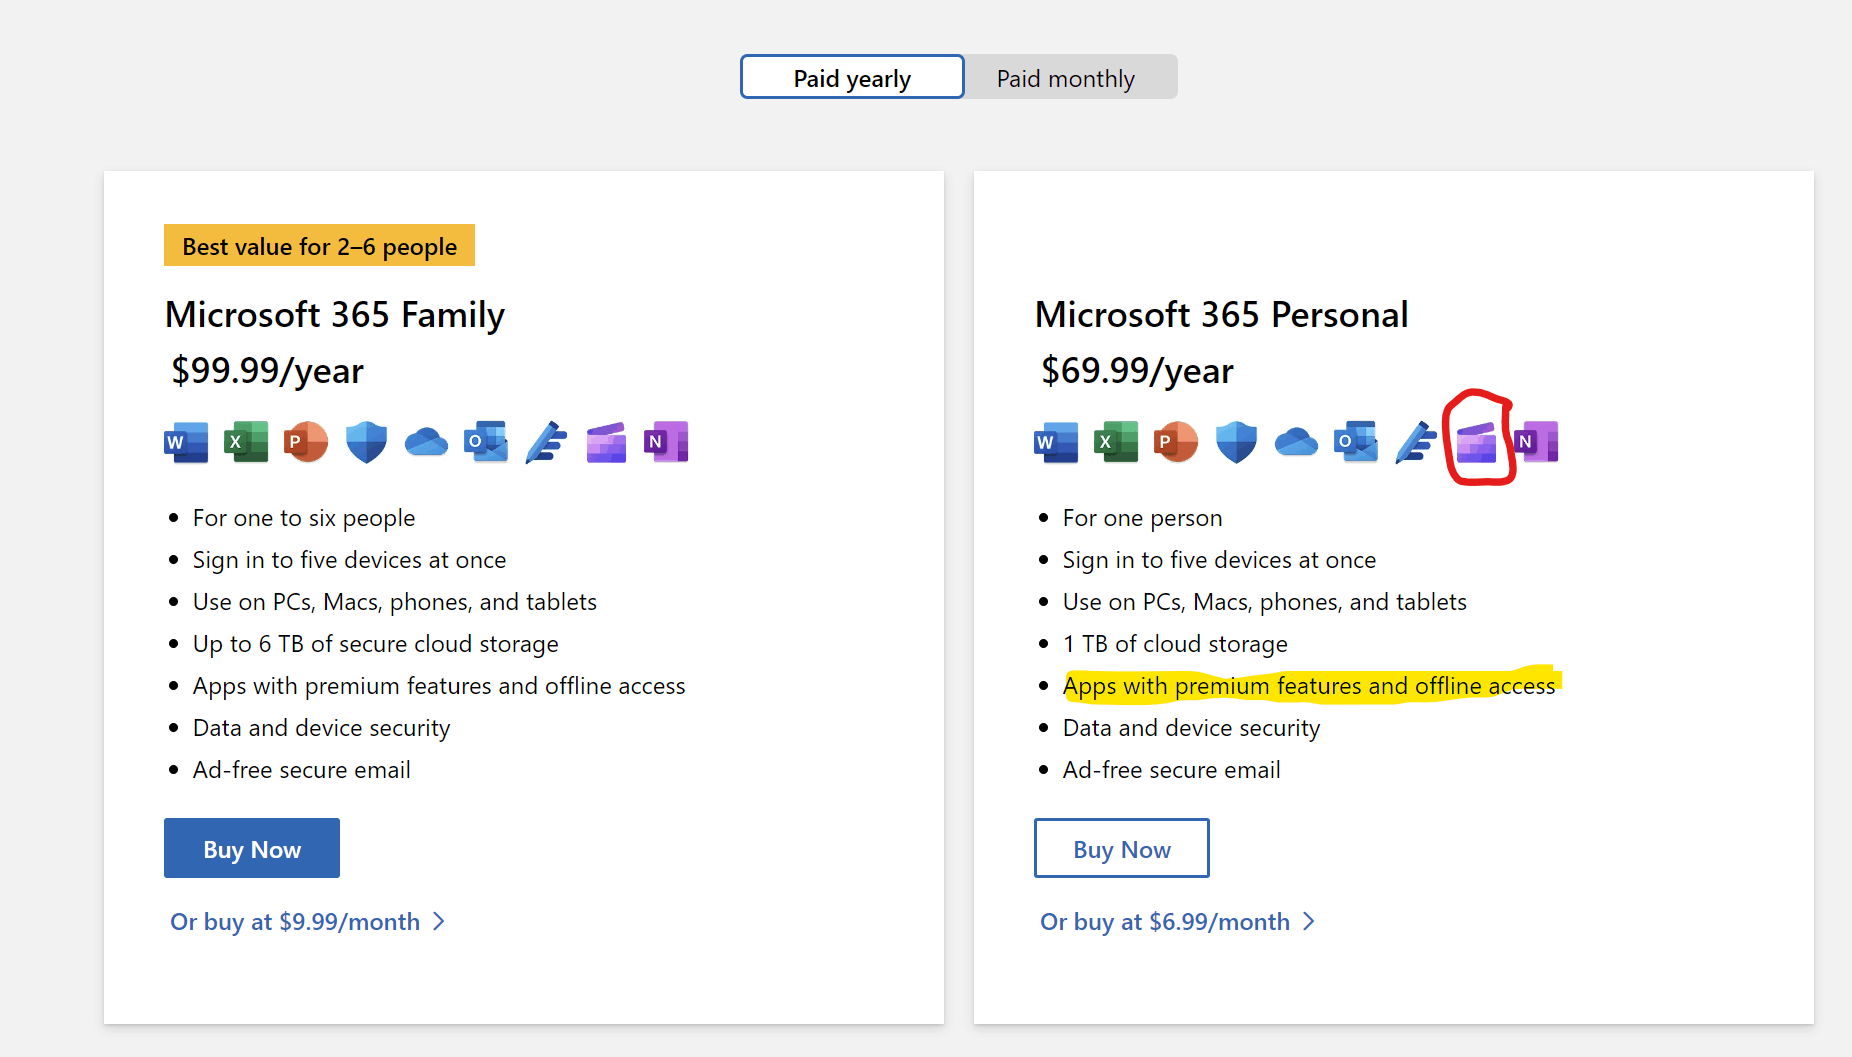Viewport: 1852px width, 1057px height.
Task: Click the Excel icon in the Family plan
Action: pos(246,442)
